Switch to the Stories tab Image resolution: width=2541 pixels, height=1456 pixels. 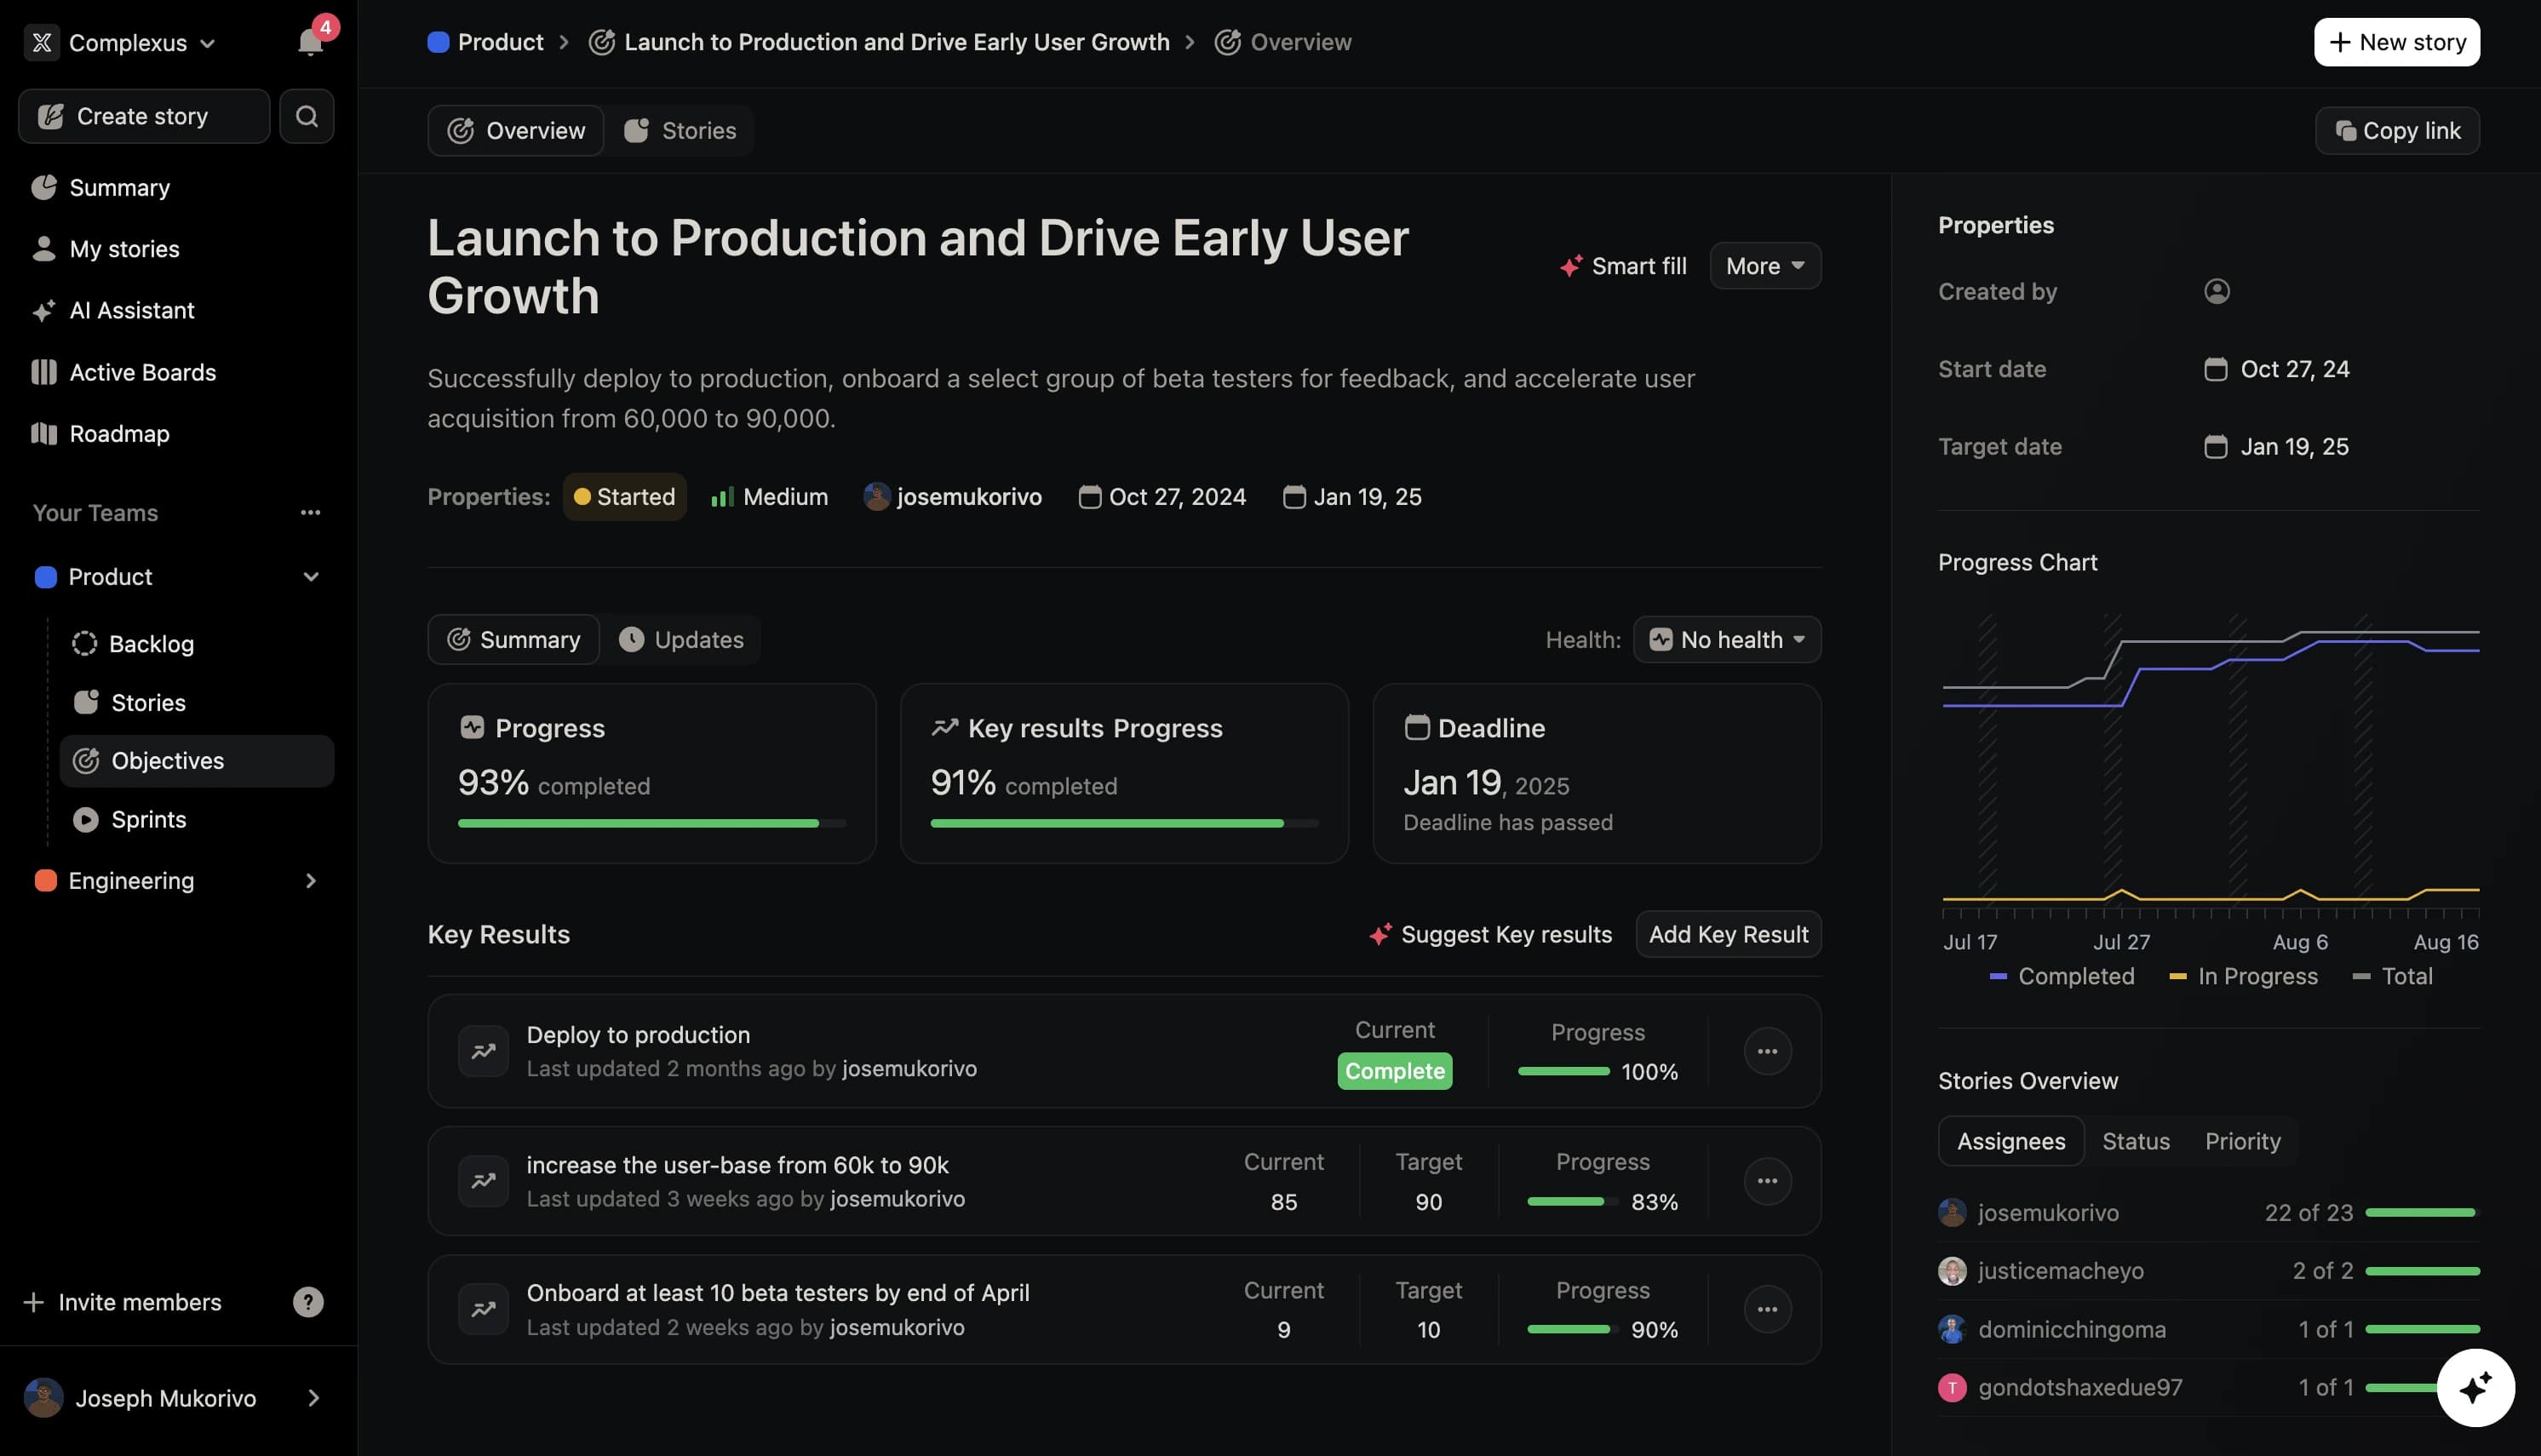pos(680,131)
